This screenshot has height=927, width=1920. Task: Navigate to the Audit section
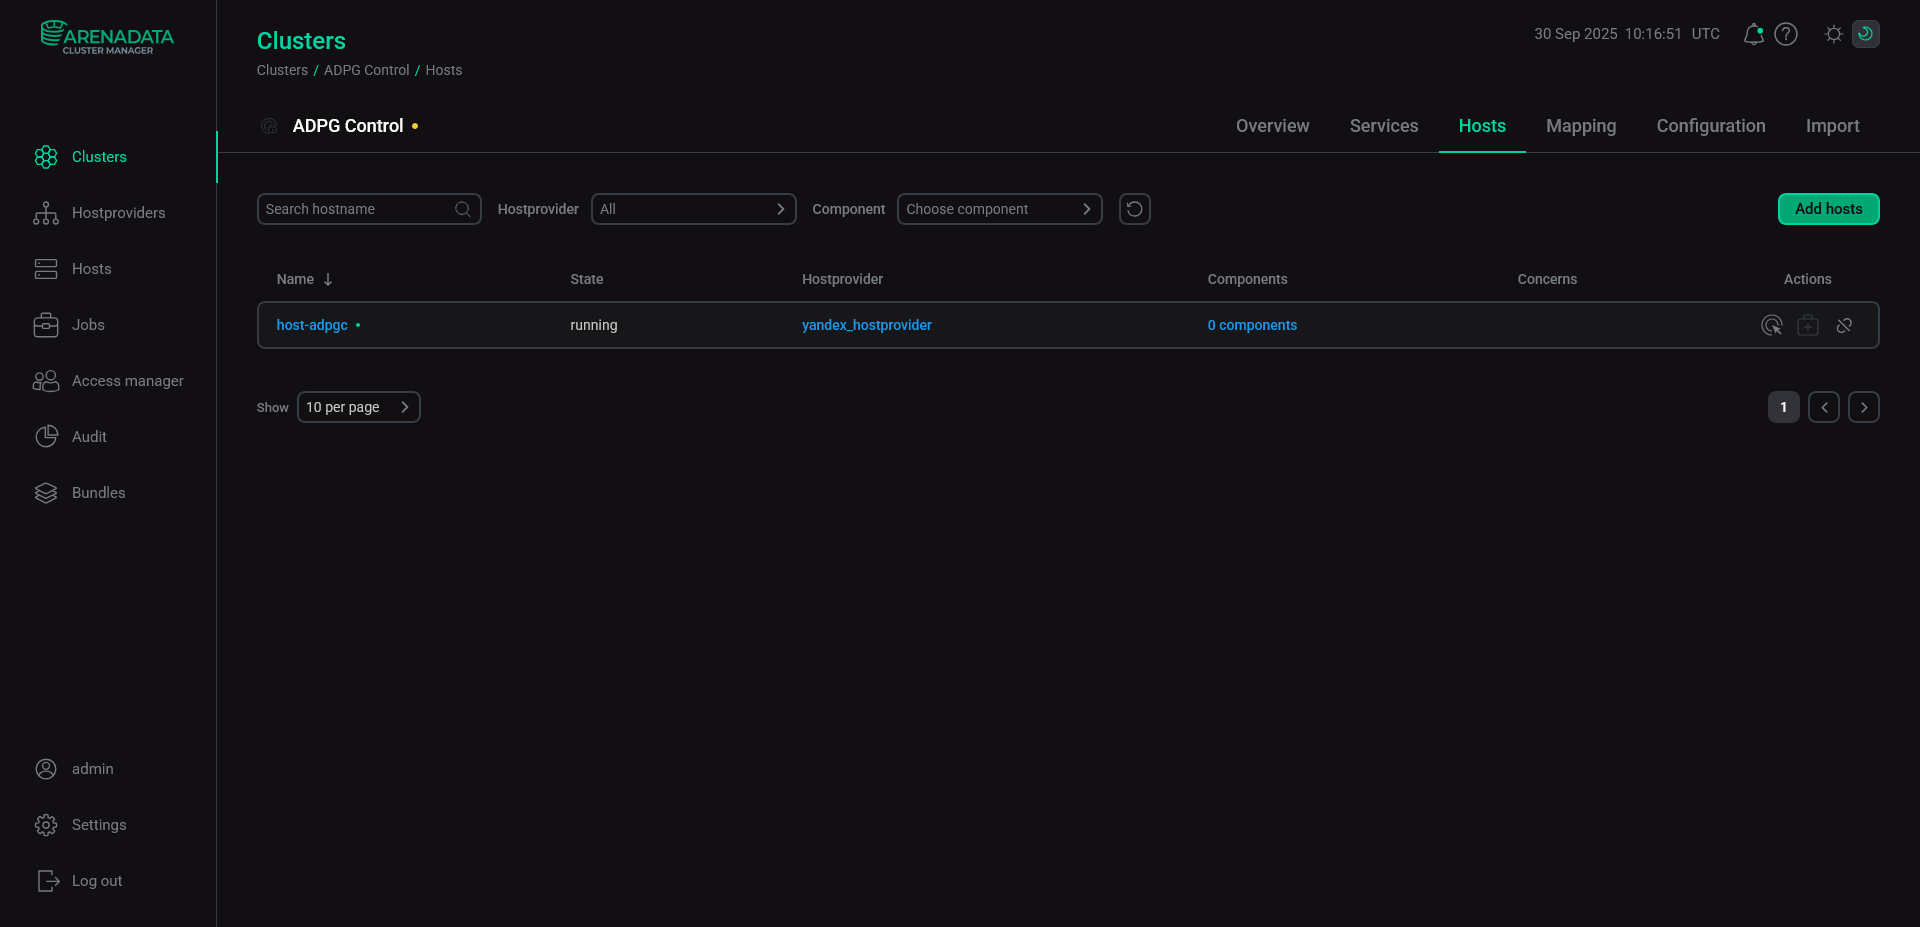coord(88,436)
